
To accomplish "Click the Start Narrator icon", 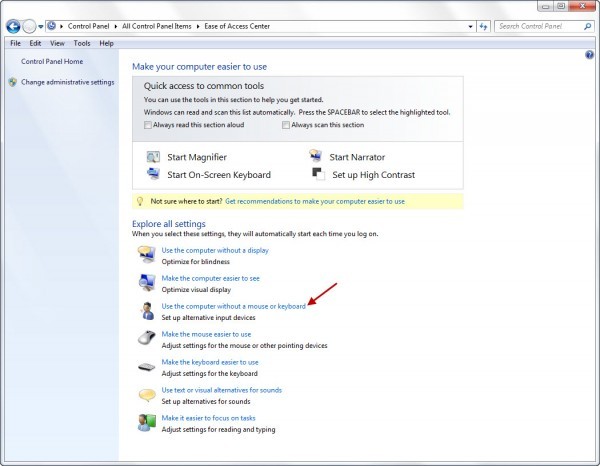I will 316,157.
